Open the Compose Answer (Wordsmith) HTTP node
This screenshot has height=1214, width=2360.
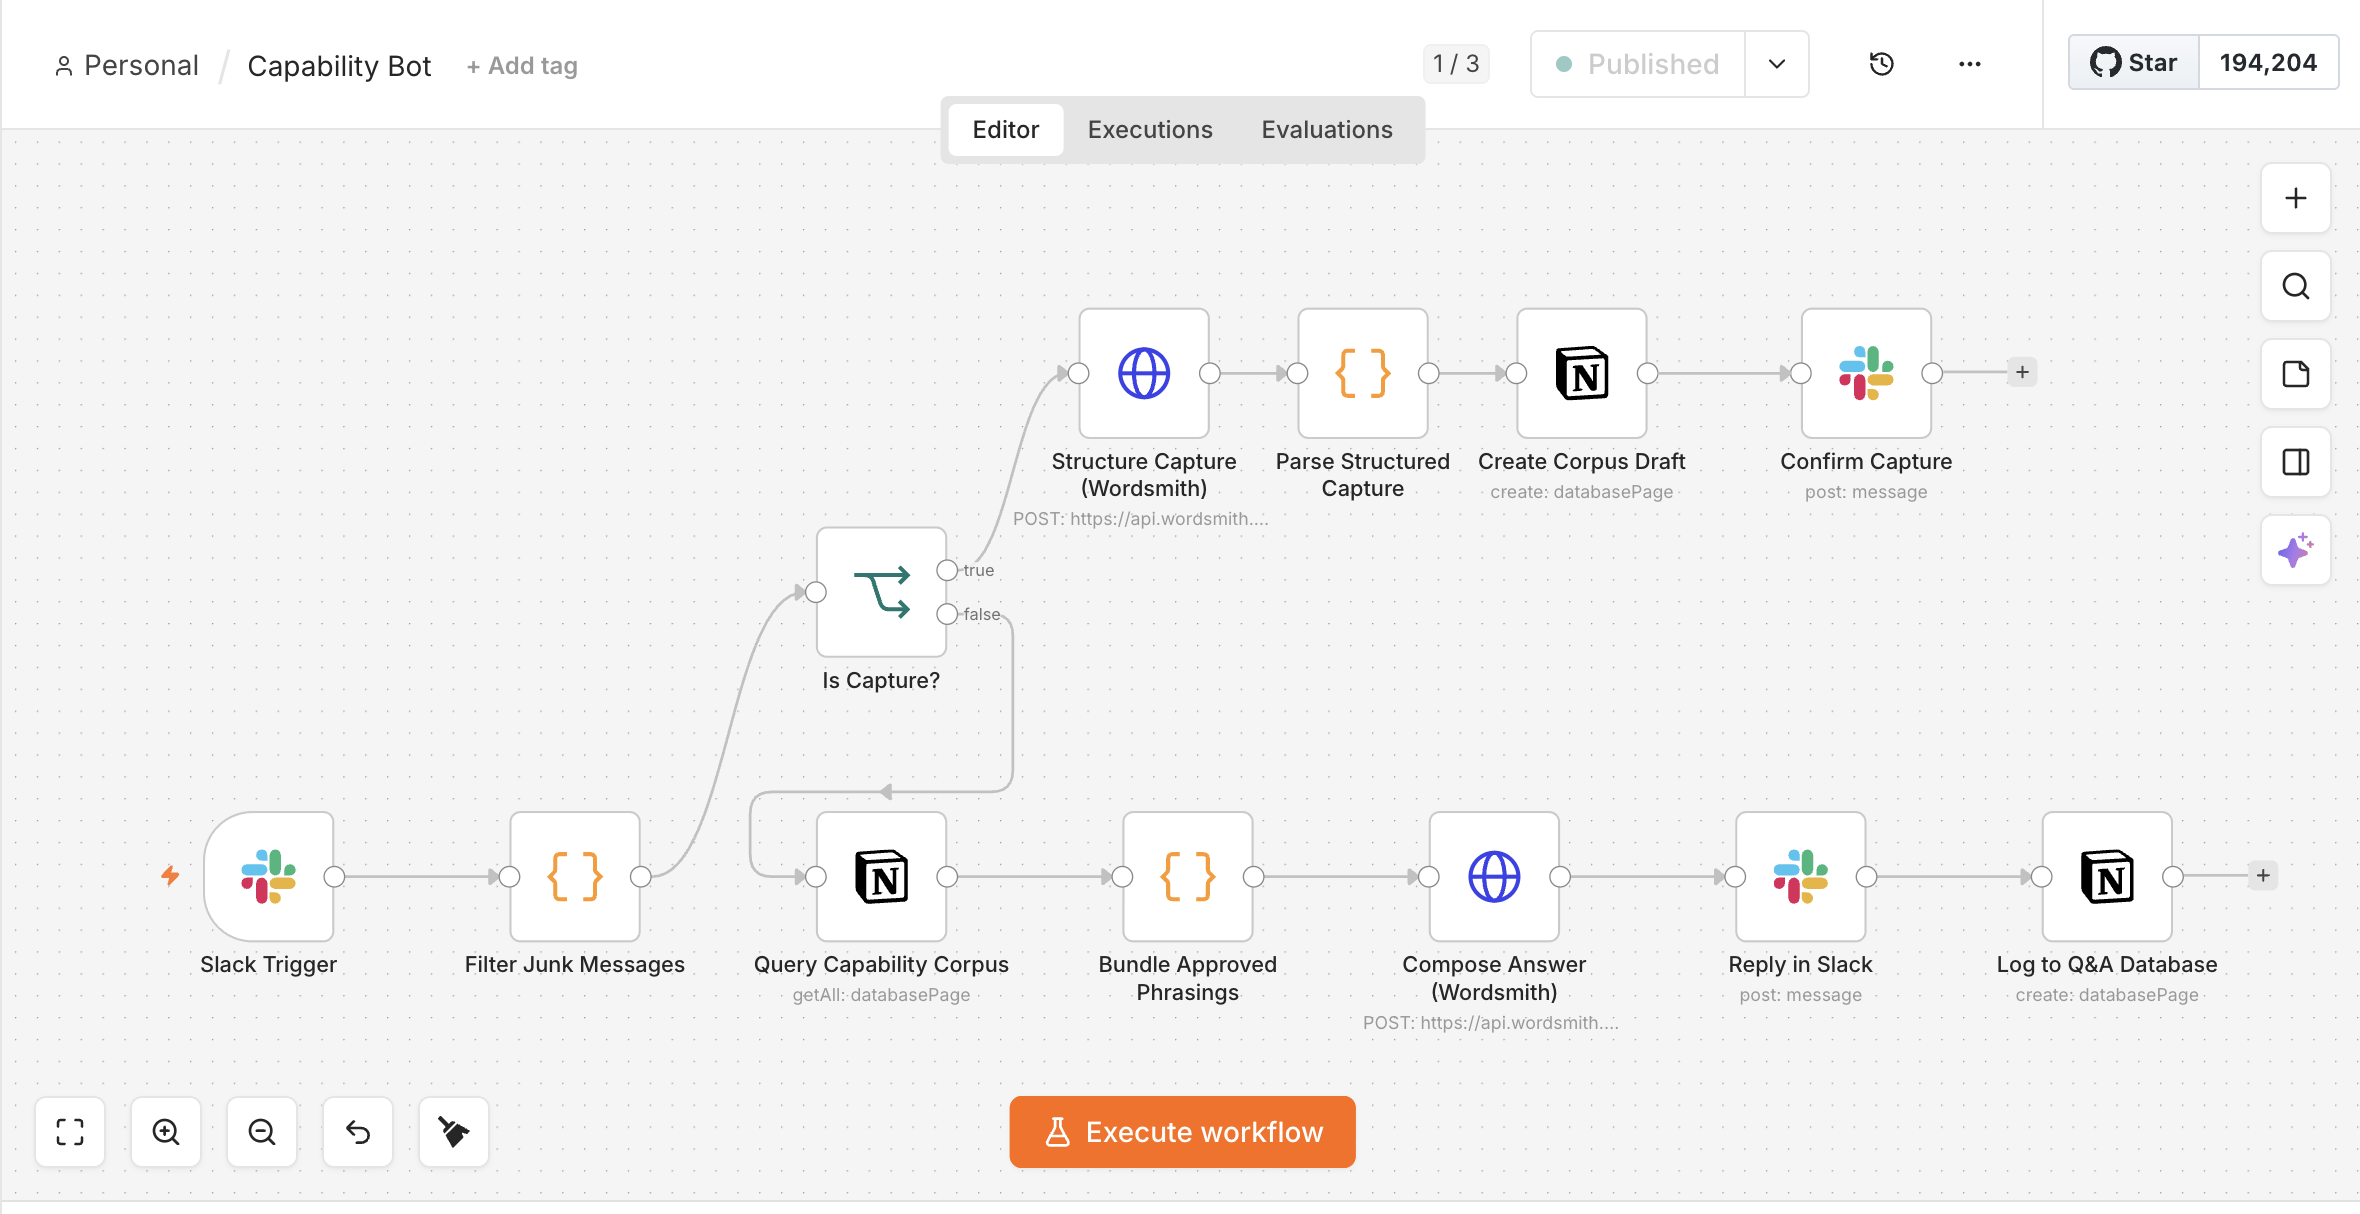click(x=1494, y=876)
